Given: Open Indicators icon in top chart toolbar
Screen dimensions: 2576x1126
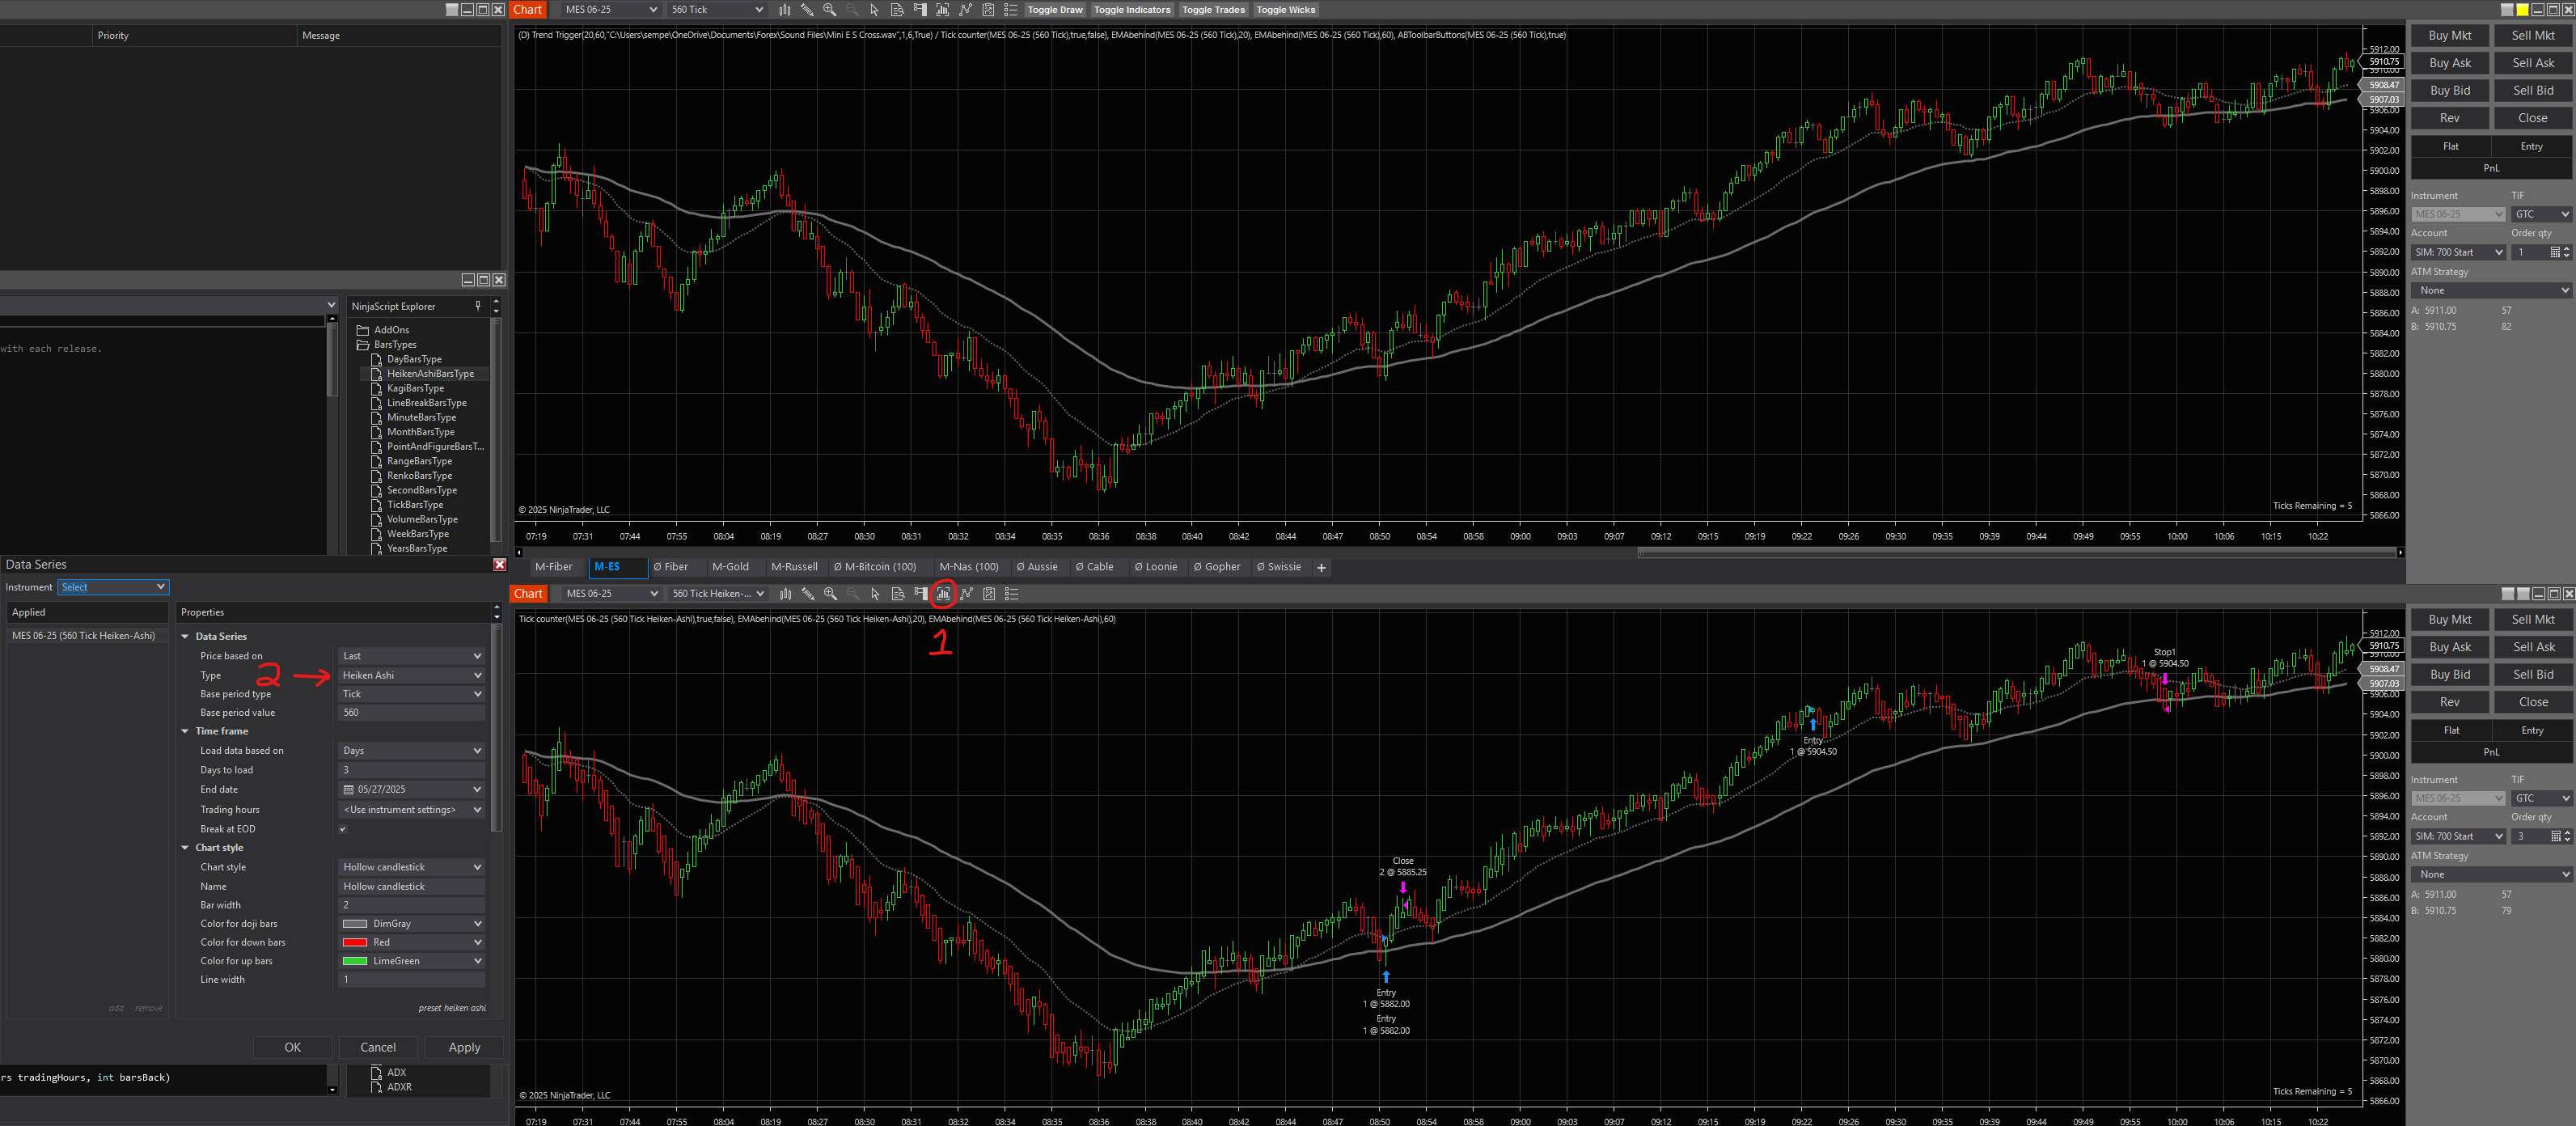Looking at the screenshot, I should pos(965,10).
